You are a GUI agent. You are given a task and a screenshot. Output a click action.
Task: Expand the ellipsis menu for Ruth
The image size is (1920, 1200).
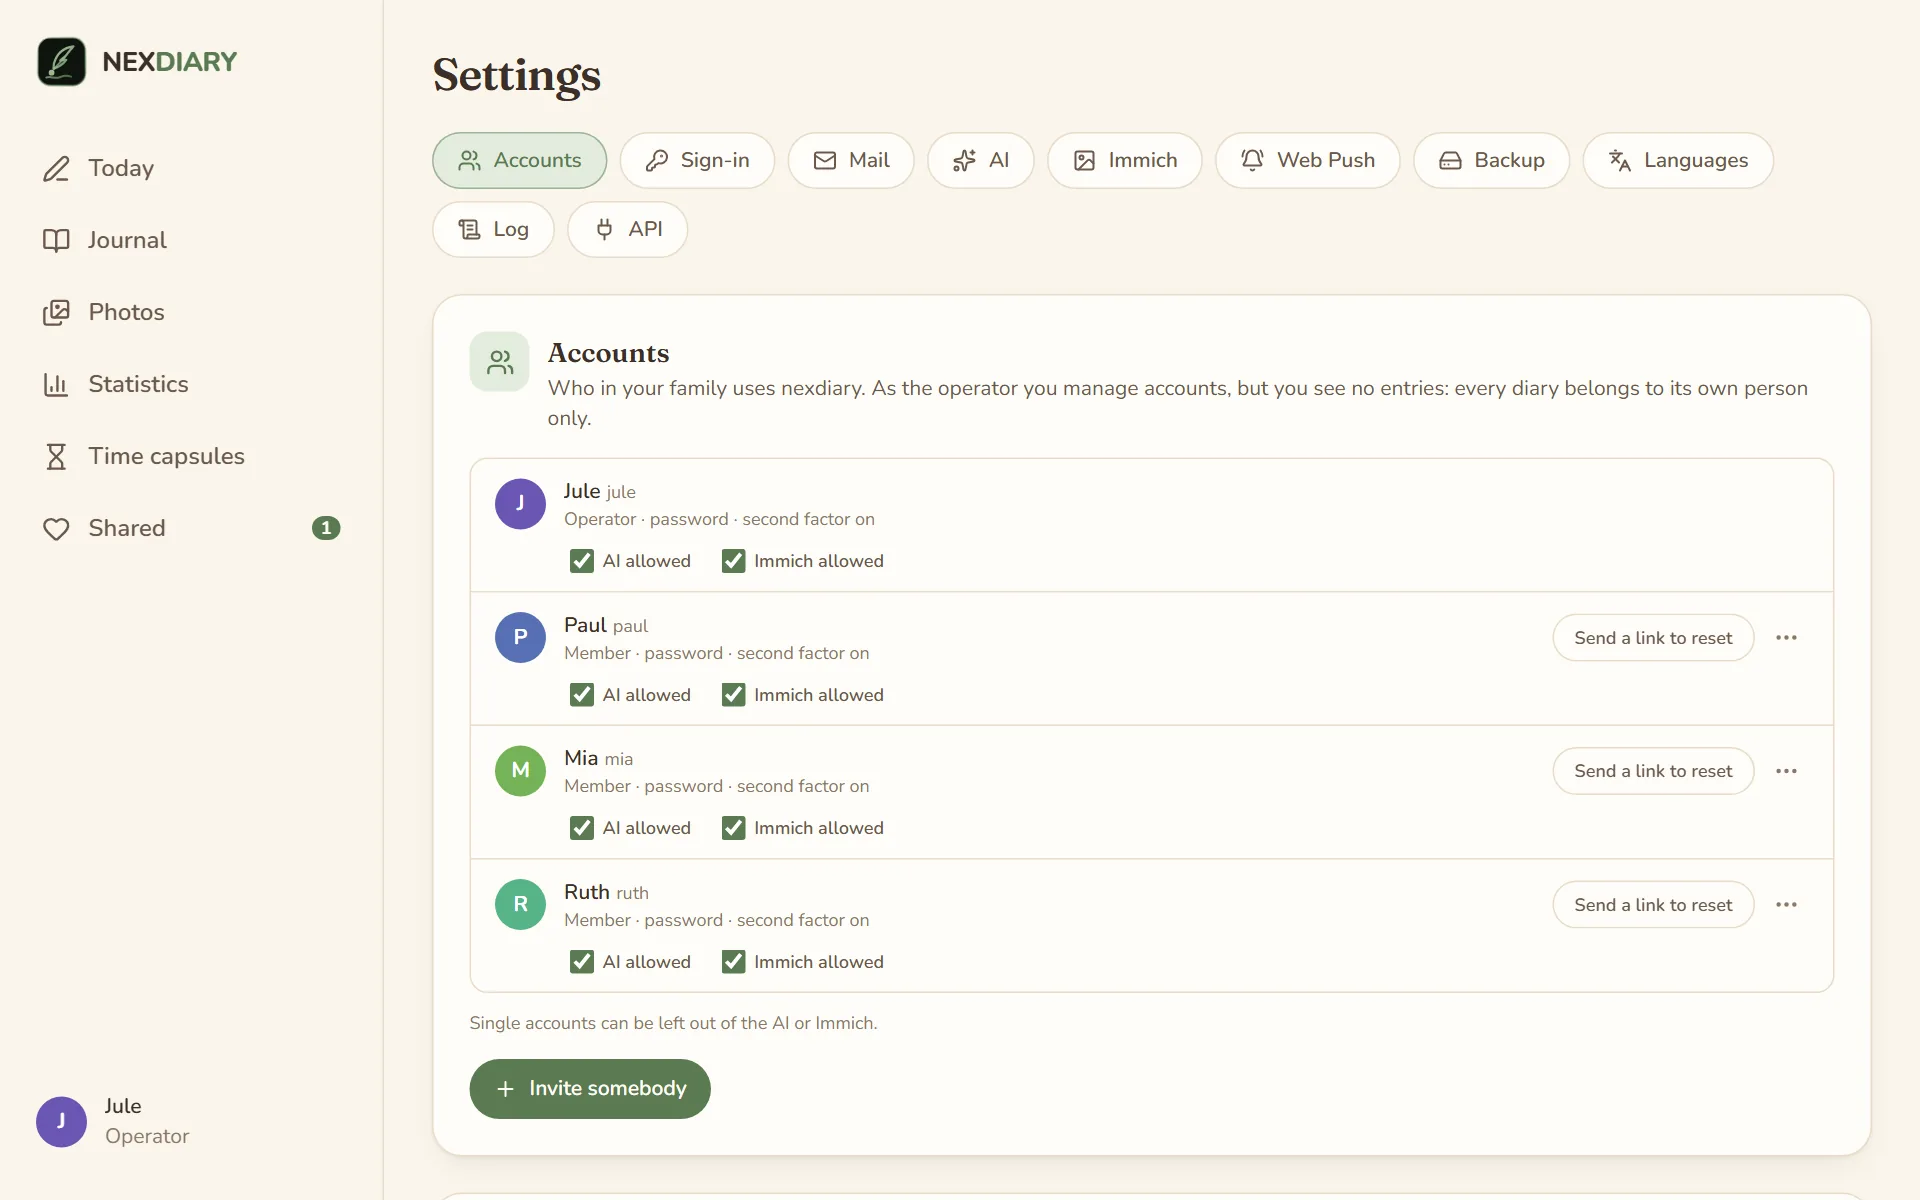[x=1787, y=905]
